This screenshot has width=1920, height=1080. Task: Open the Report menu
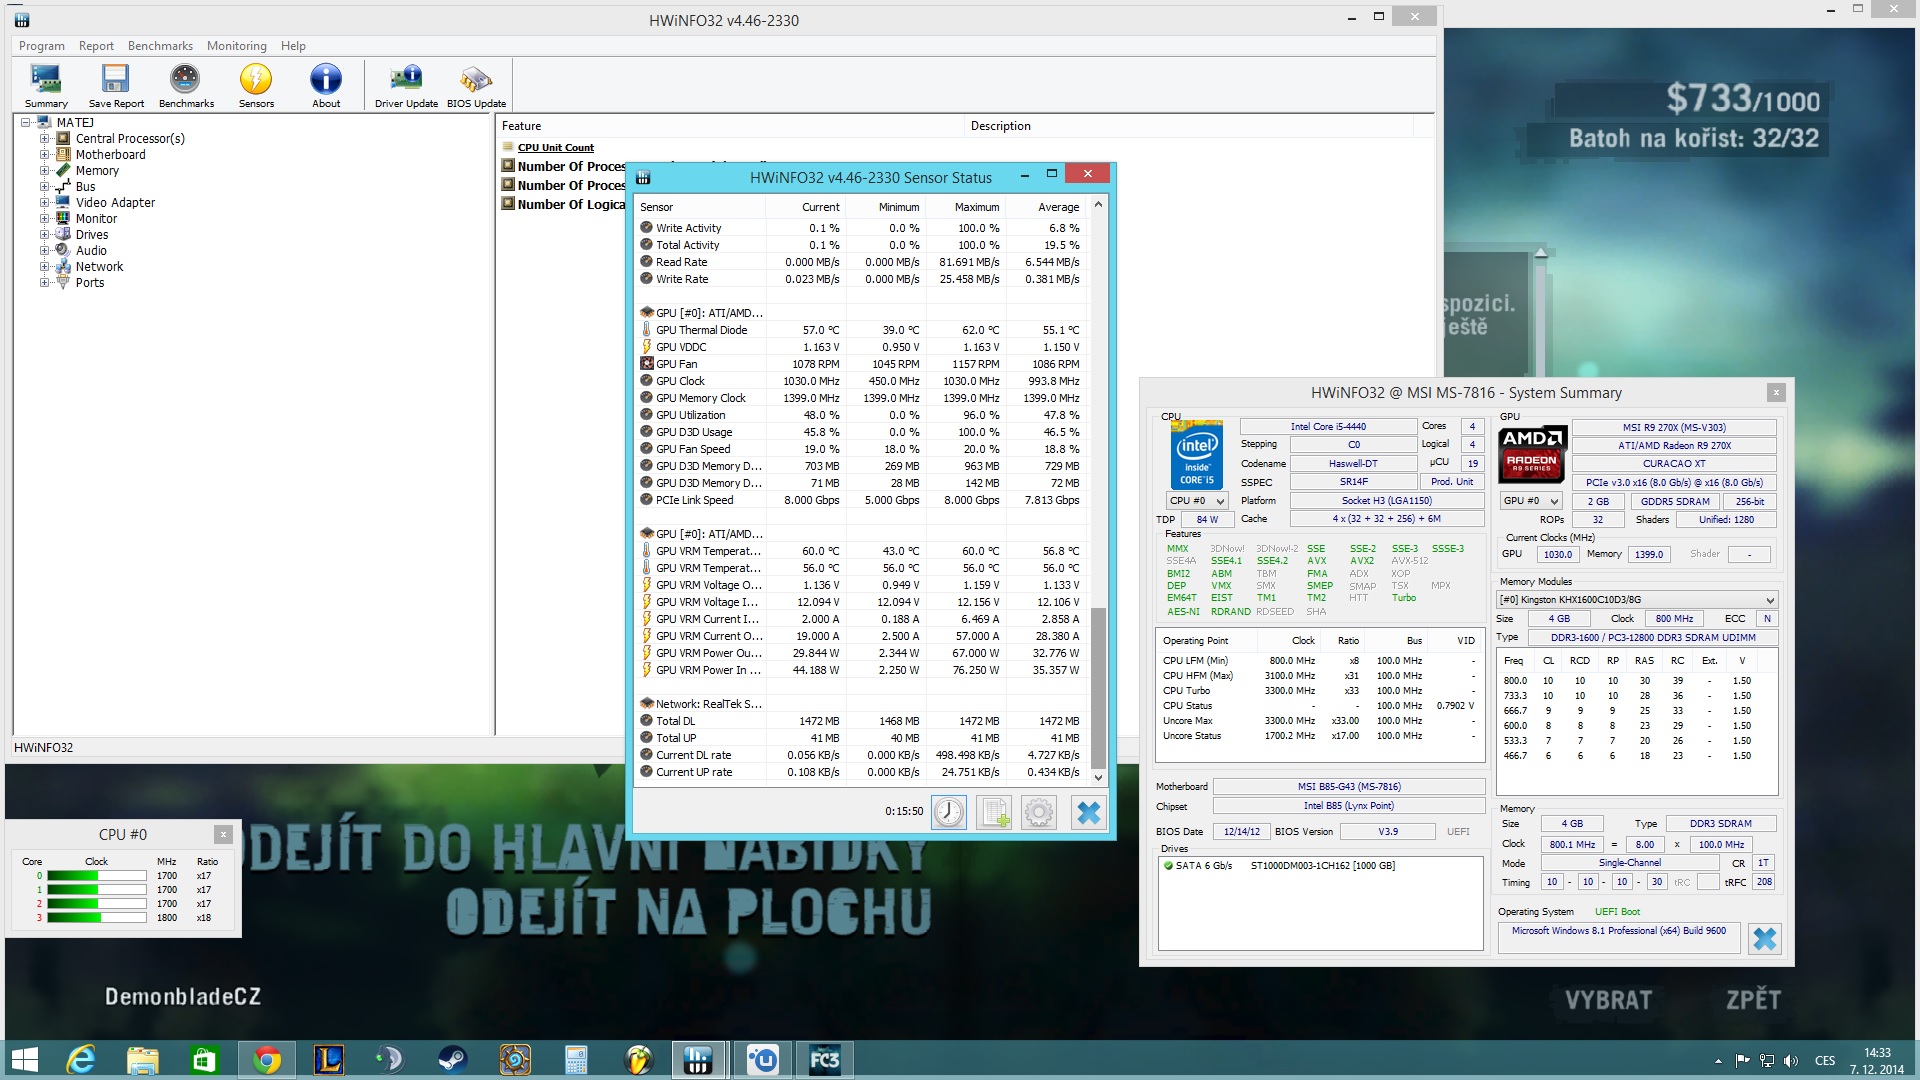(96, 46)
